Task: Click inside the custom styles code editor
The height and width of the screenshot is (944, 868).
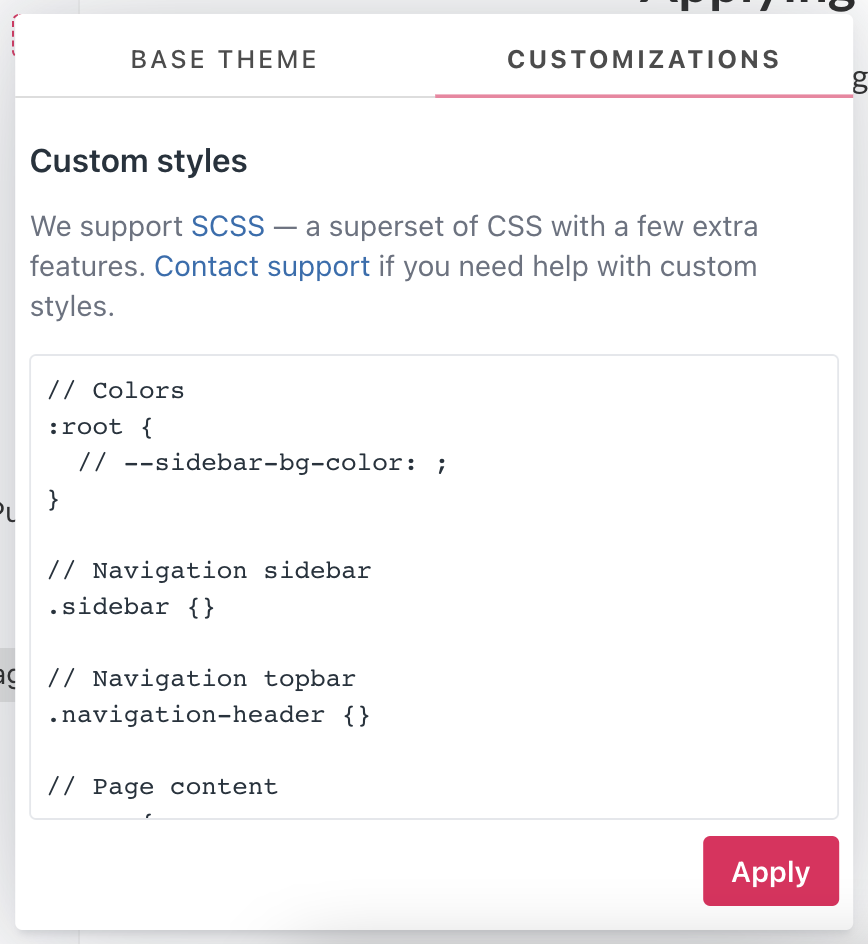Action: [434, 587]
